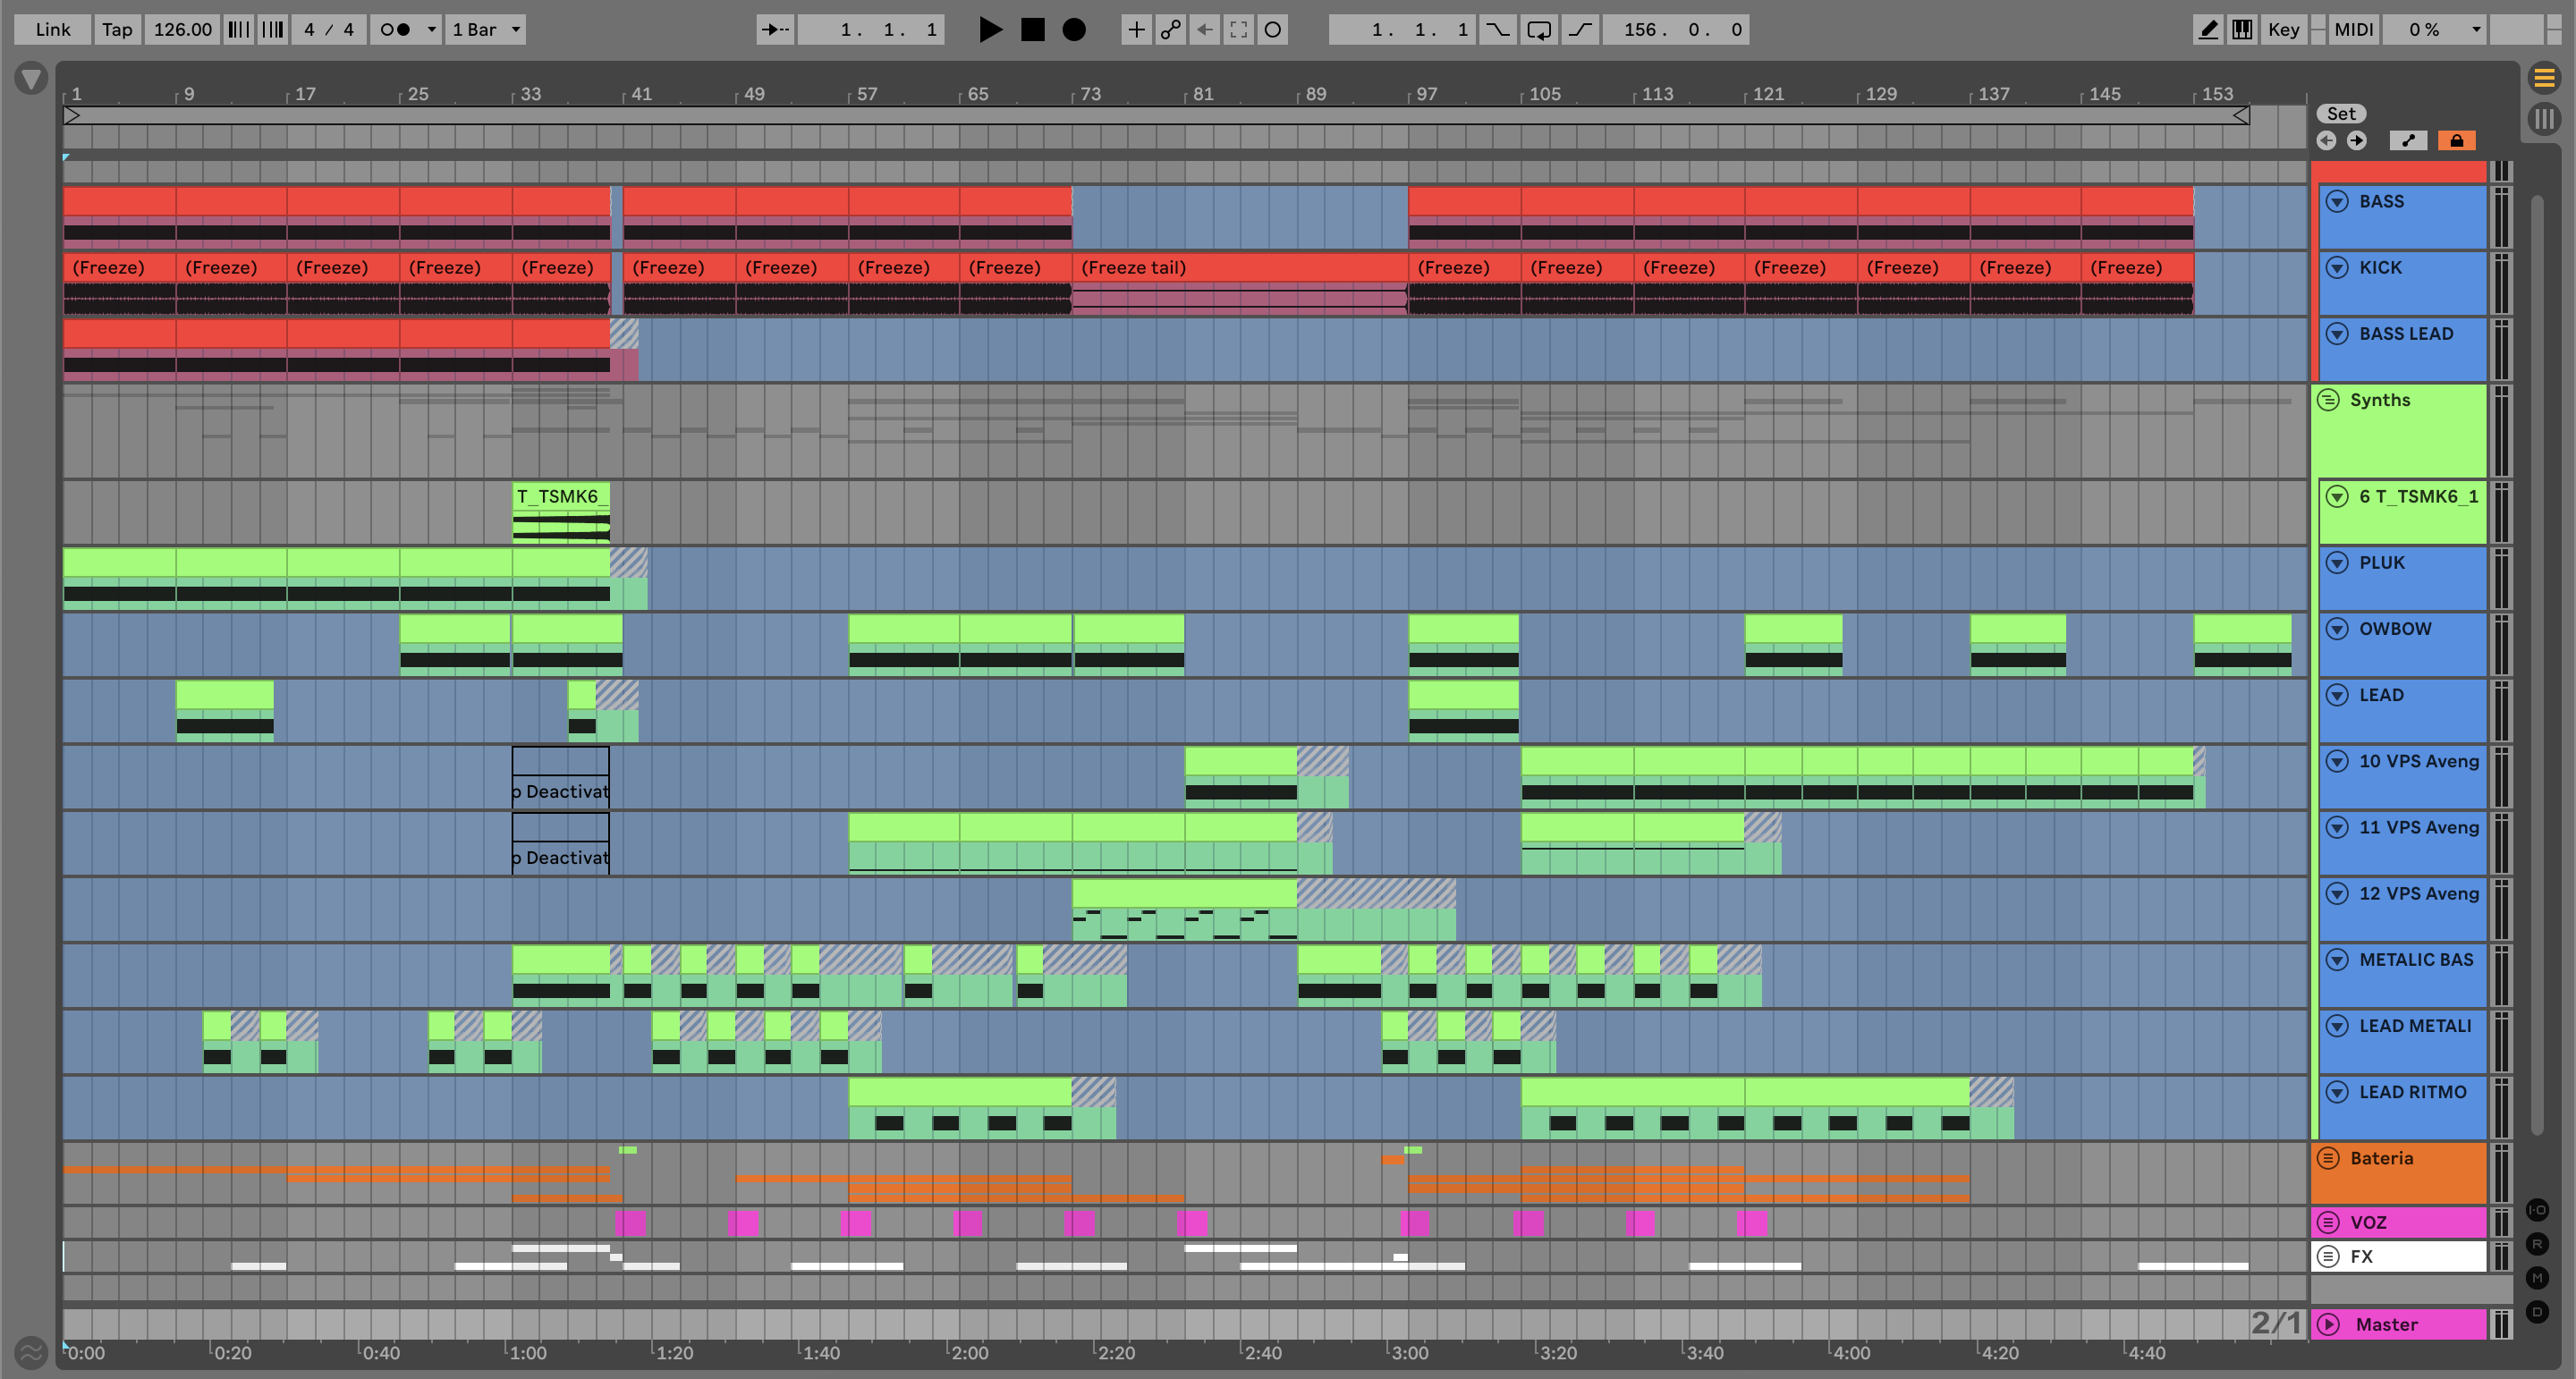Click the 2:00 mark in the time ruler
This screenshot has width=2576, height=1379.
coord(968,1352)
